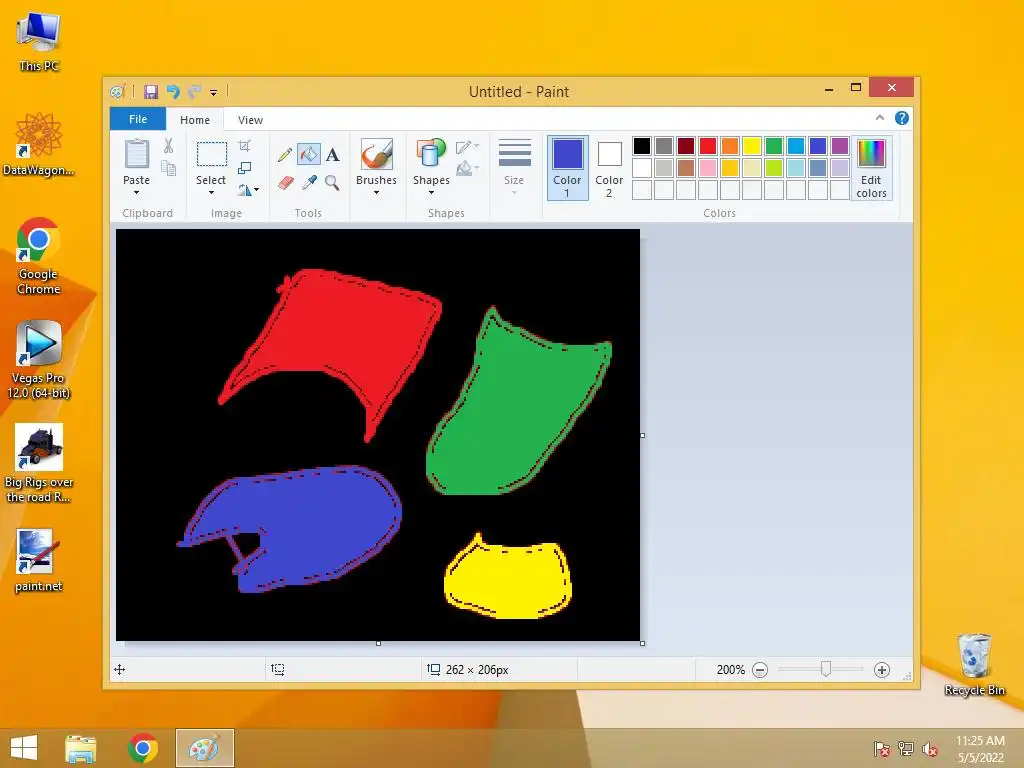Select the Pencil tool
Viewport: 1024px width, 768px height.
(x=285, y=155)
